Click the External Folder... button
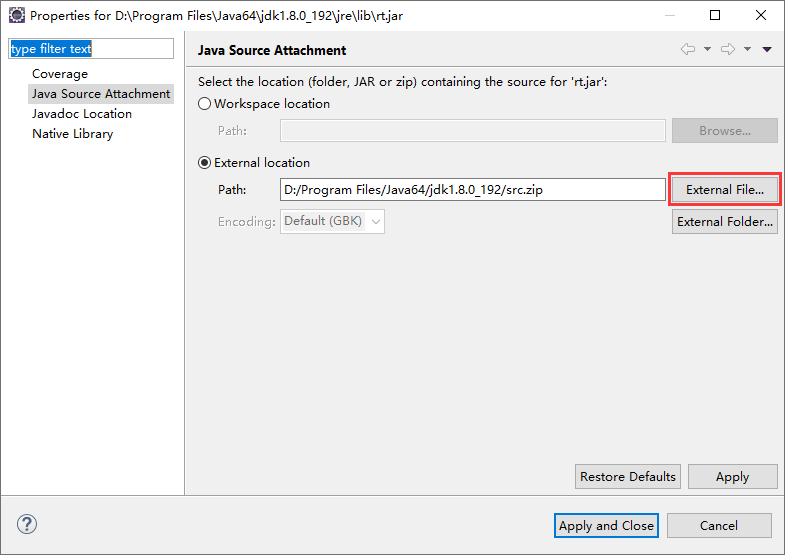The image size is (785, 555). [x=724, y=222]
